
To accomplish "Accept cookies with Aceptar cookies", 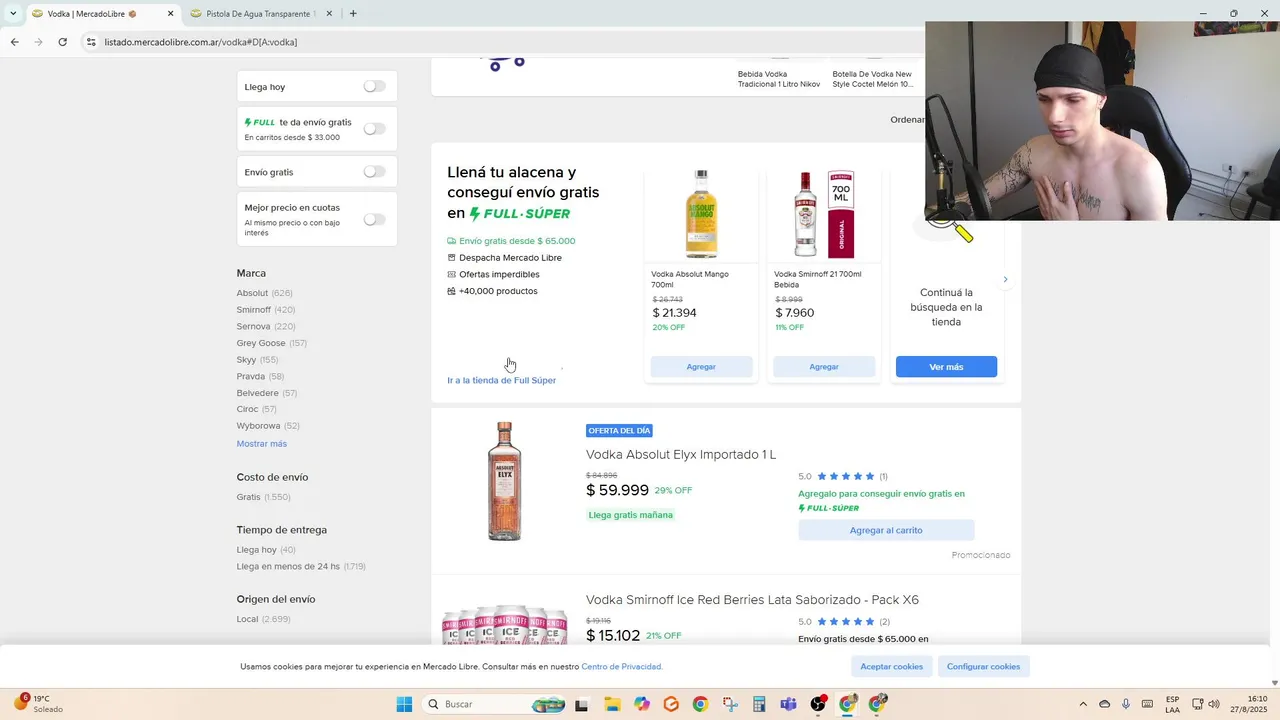I will tap(892, 666).
